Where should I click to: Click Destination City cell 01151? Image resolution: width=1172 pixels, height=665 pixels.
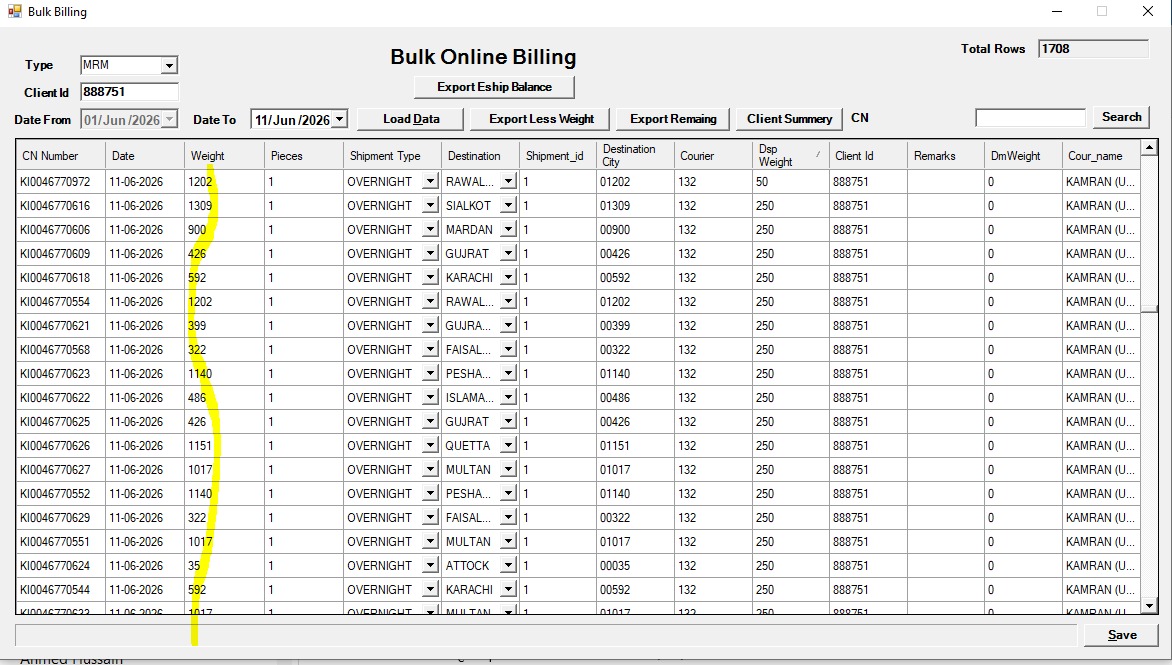coord(635,445)
